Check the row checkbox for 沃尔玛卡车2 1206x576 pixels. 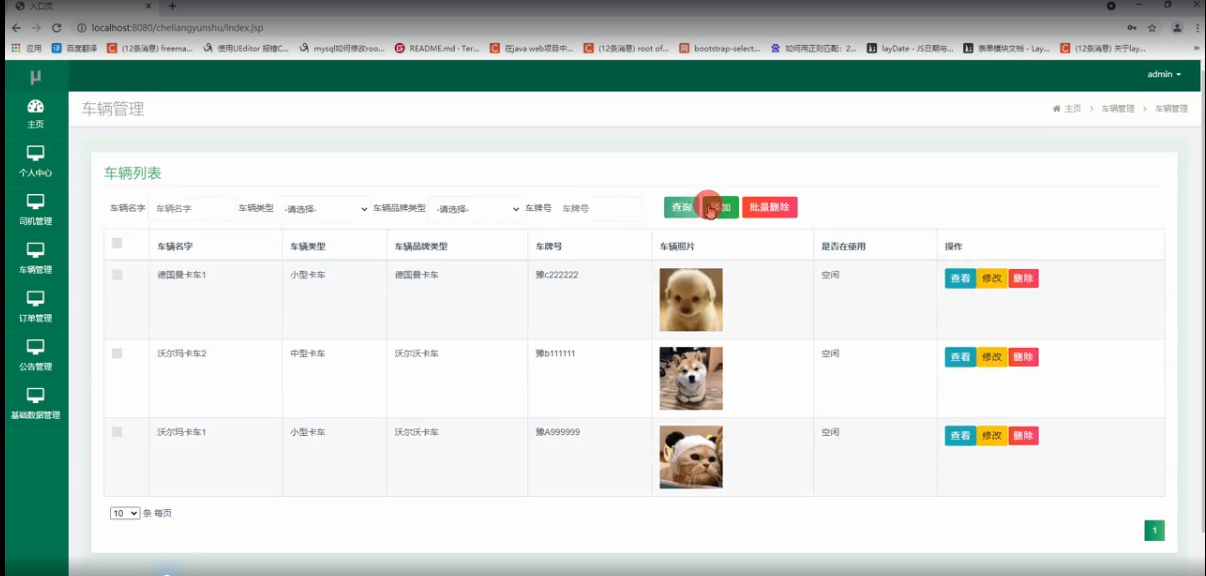click(x=117, y=353)
